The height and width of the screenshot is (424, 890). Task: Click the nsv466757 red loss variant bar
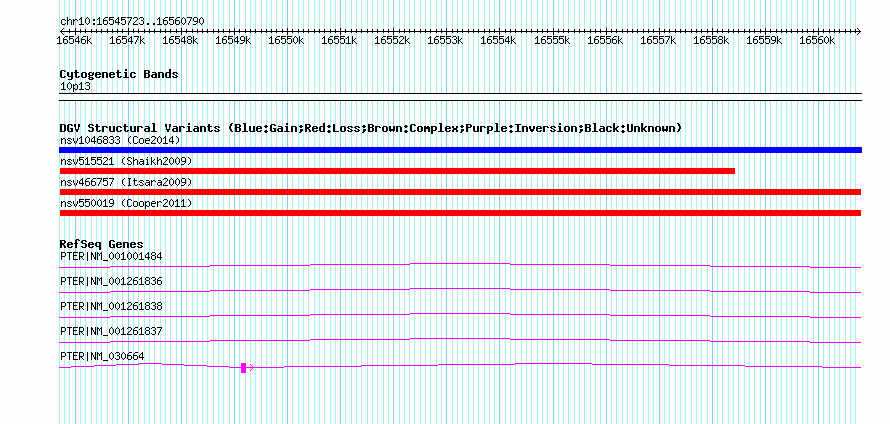click(460, 192)
